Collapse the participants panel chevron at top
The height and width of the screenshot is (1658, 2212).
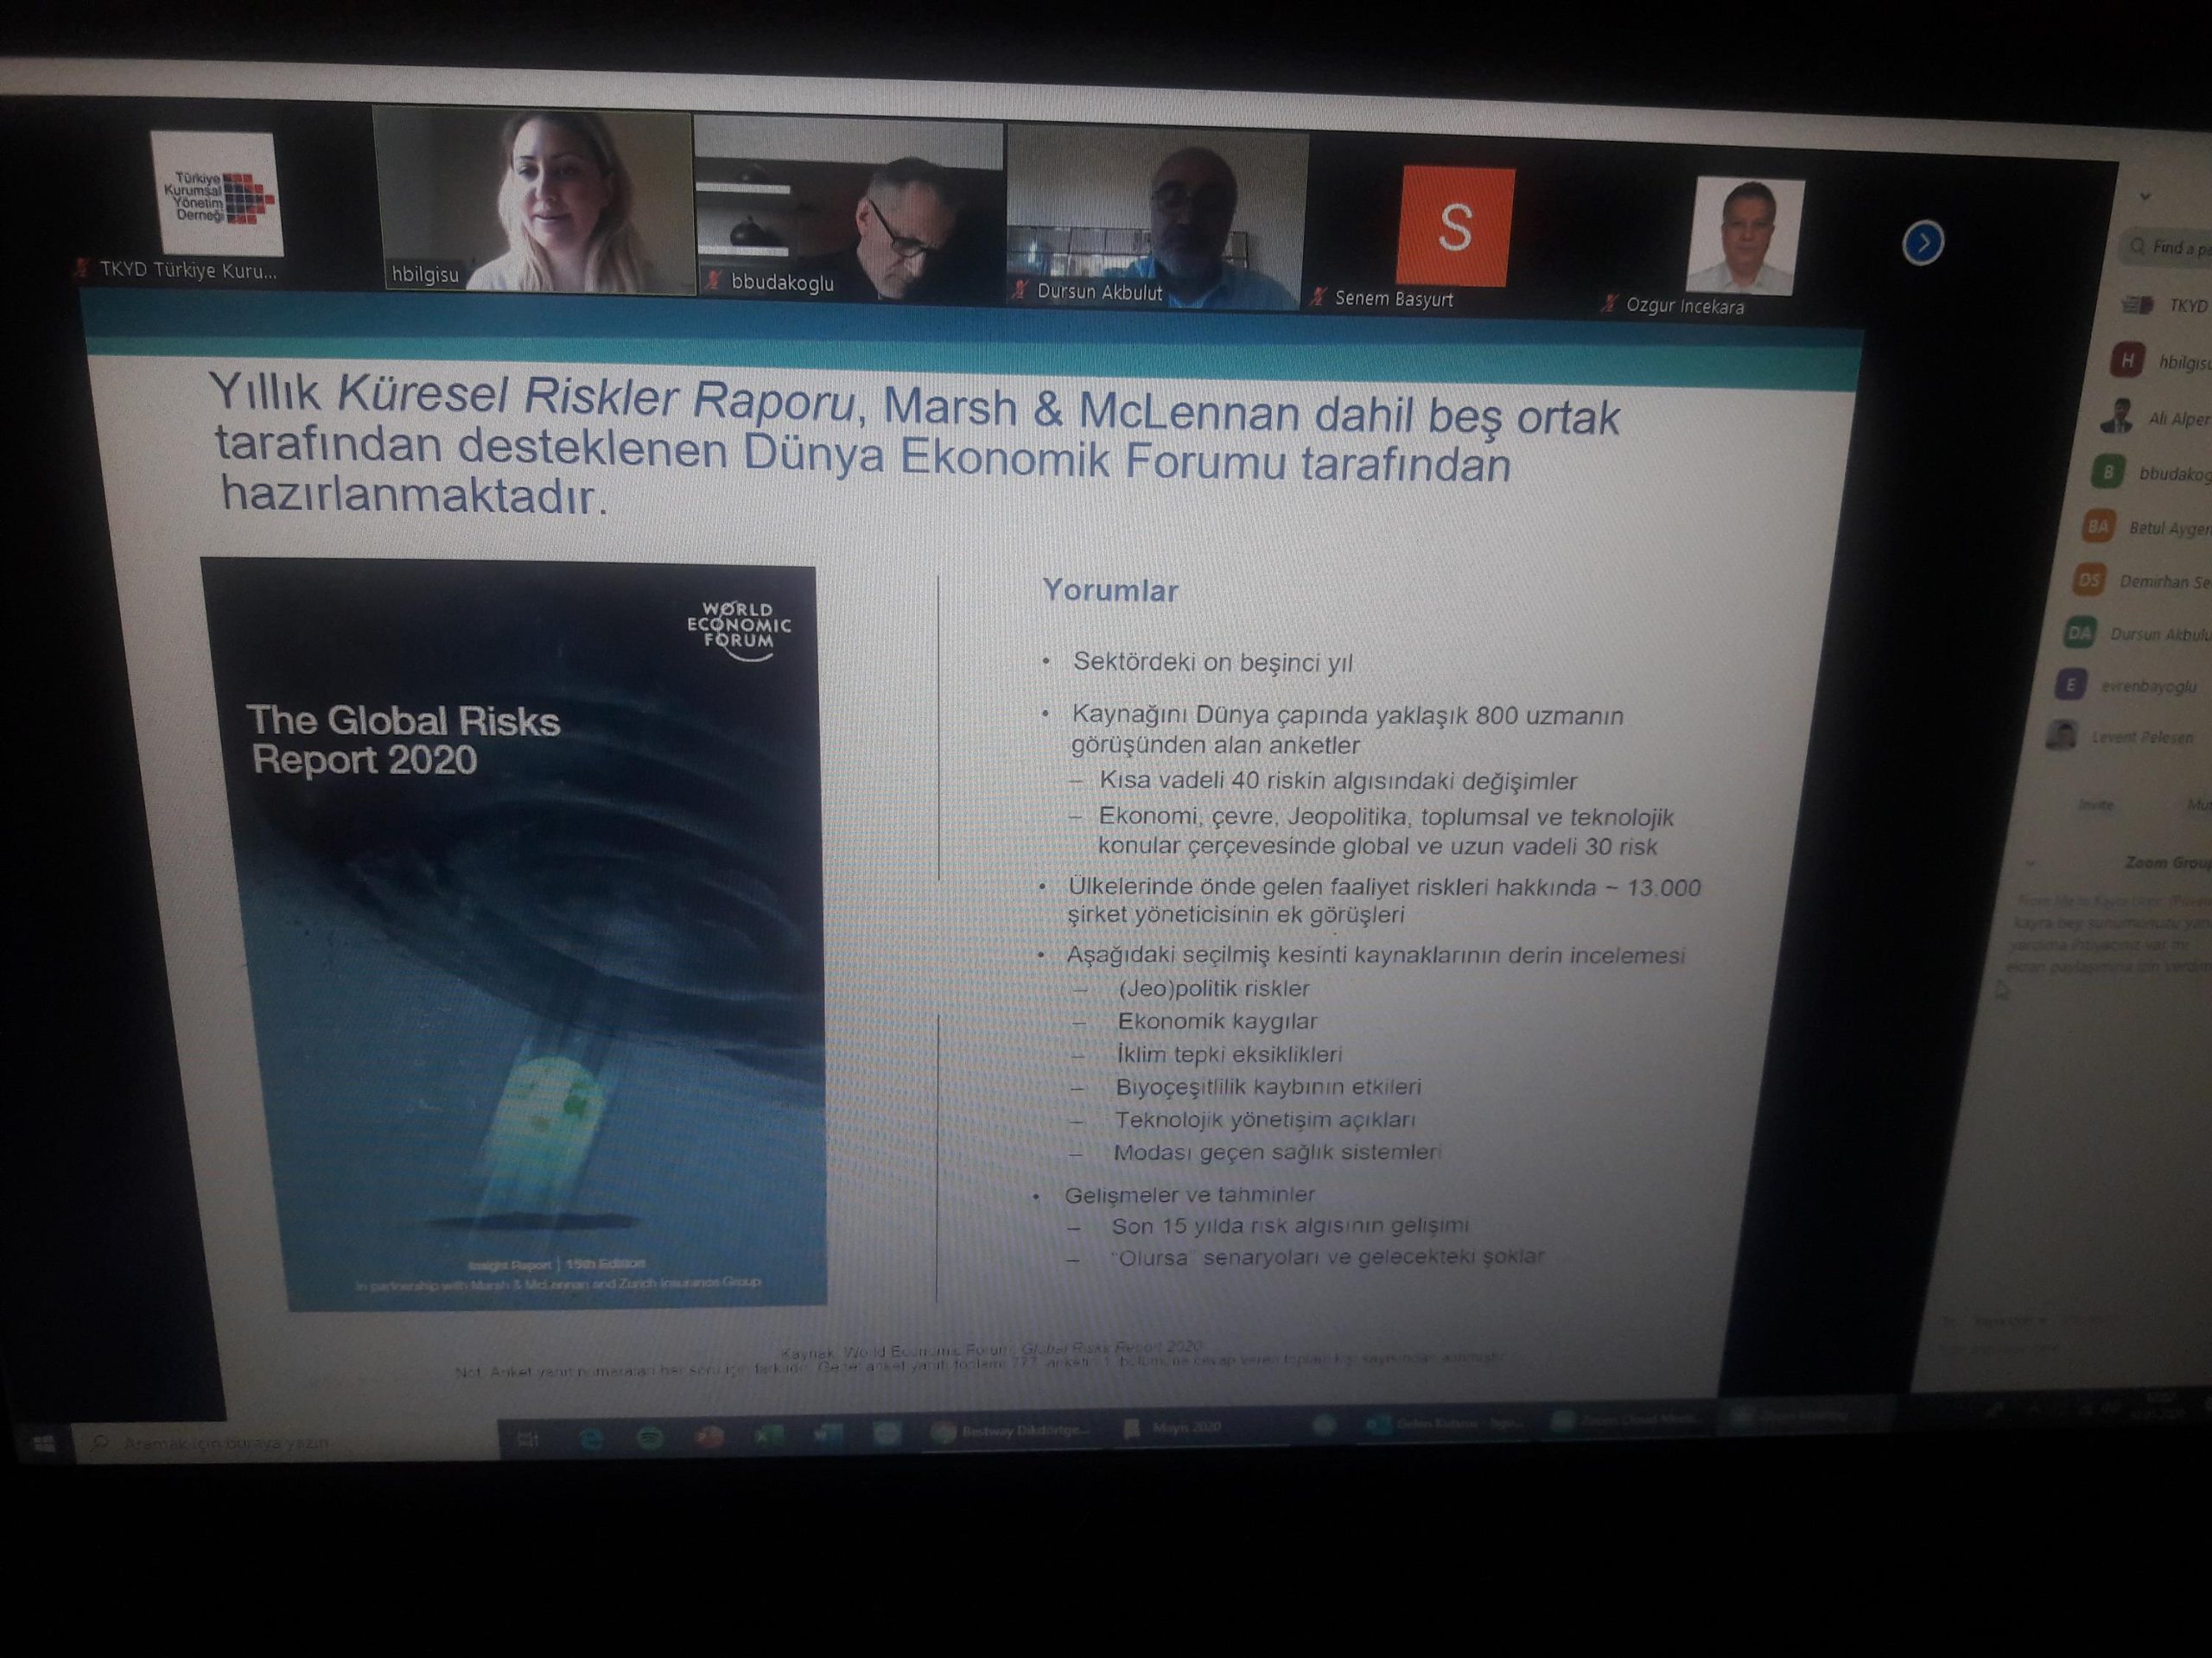tap(2144, 197)
